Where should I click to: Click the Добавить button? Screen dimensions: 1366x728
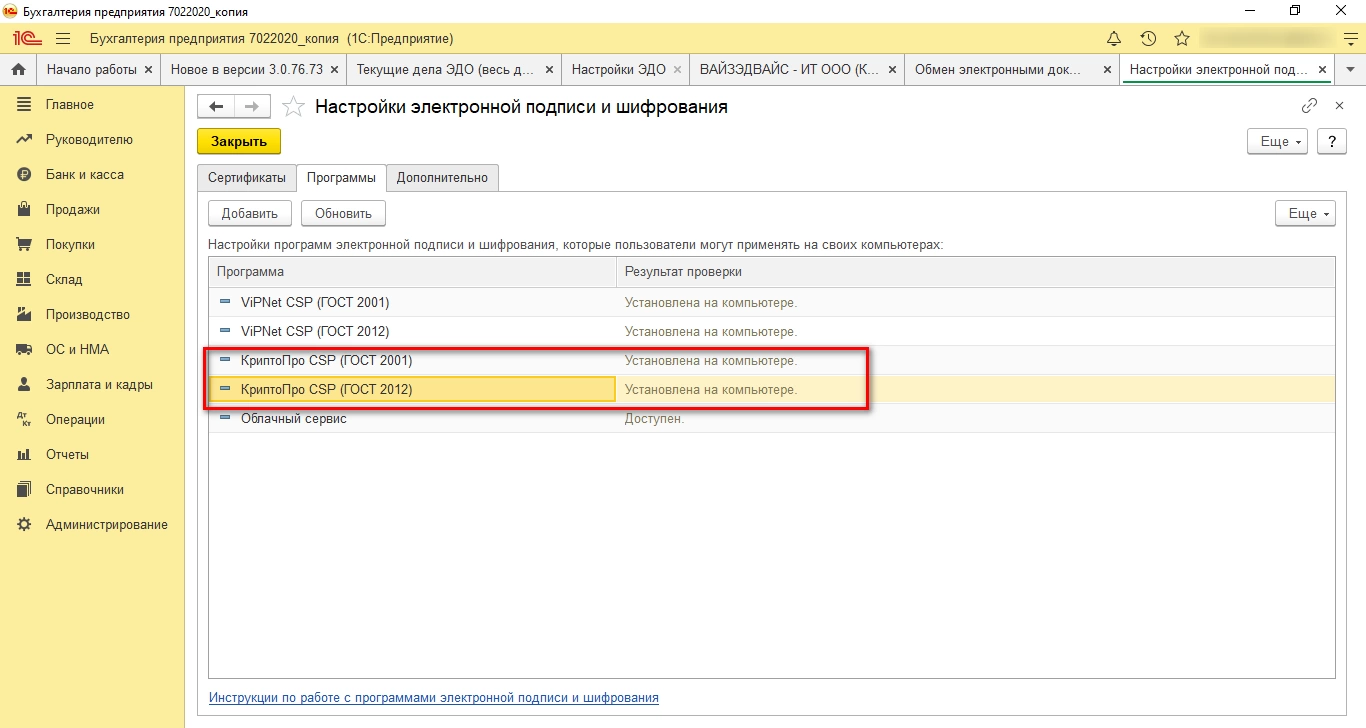point(250,213)
